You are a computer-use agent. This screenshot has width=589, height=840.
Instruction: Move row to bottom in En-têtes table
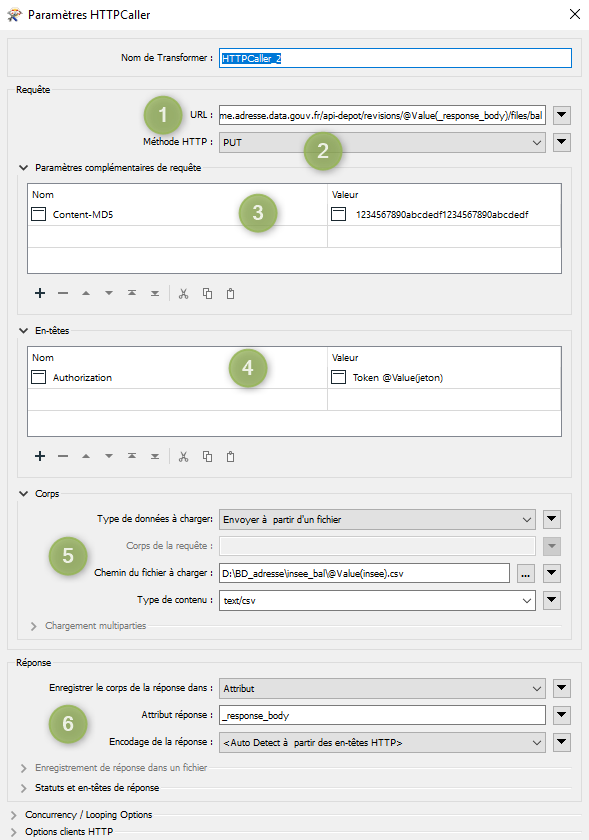155,456
